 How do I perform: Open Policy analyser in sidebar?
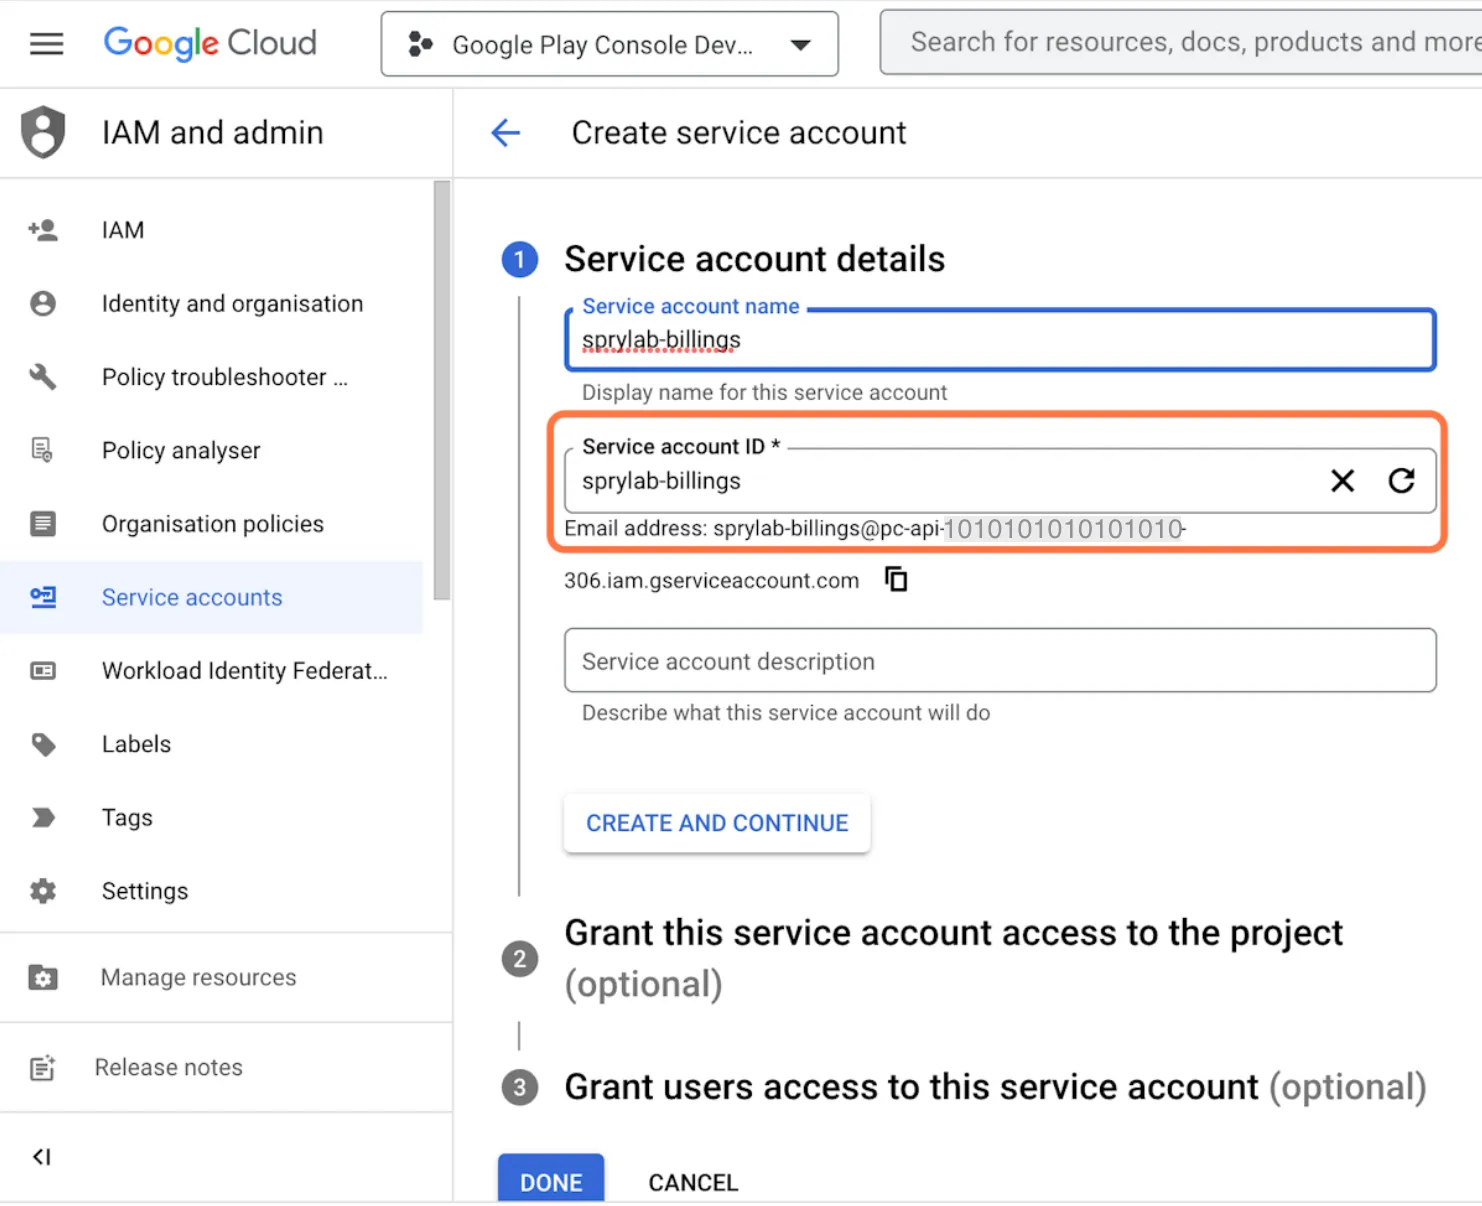181,450
